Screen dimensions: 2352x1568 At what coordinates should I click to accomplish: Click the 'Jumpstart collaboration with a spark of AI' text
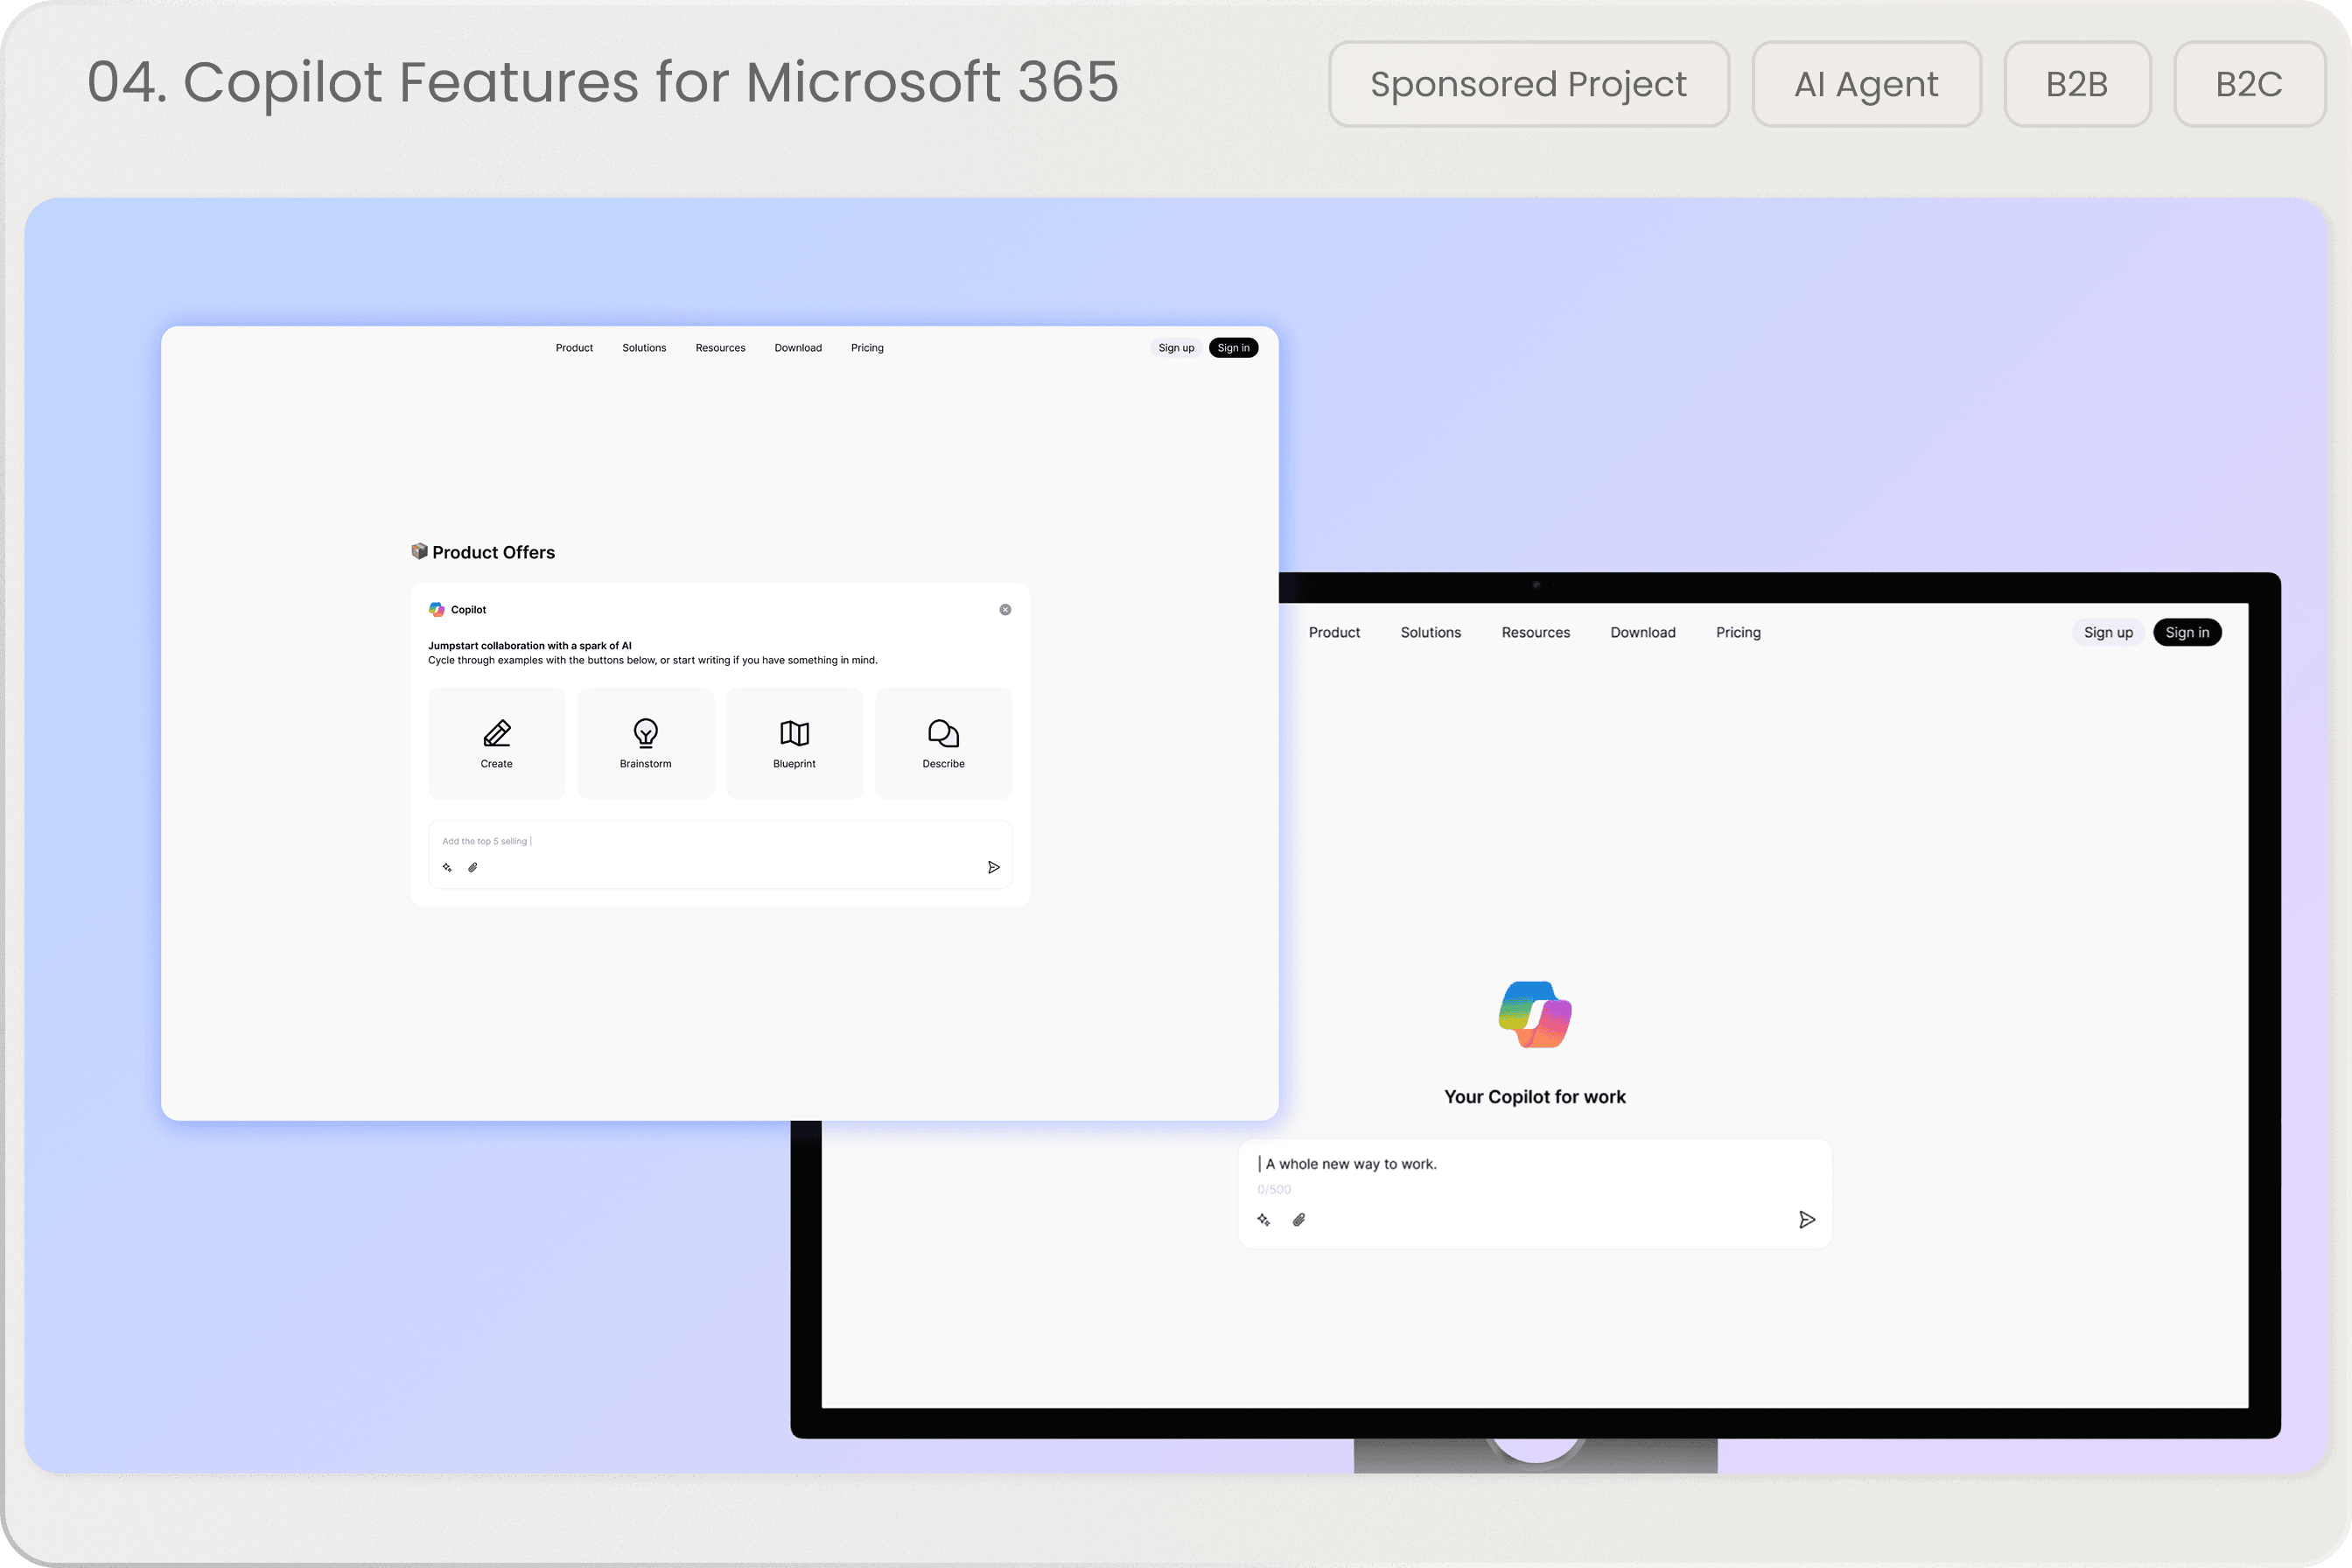click(530, 646)
